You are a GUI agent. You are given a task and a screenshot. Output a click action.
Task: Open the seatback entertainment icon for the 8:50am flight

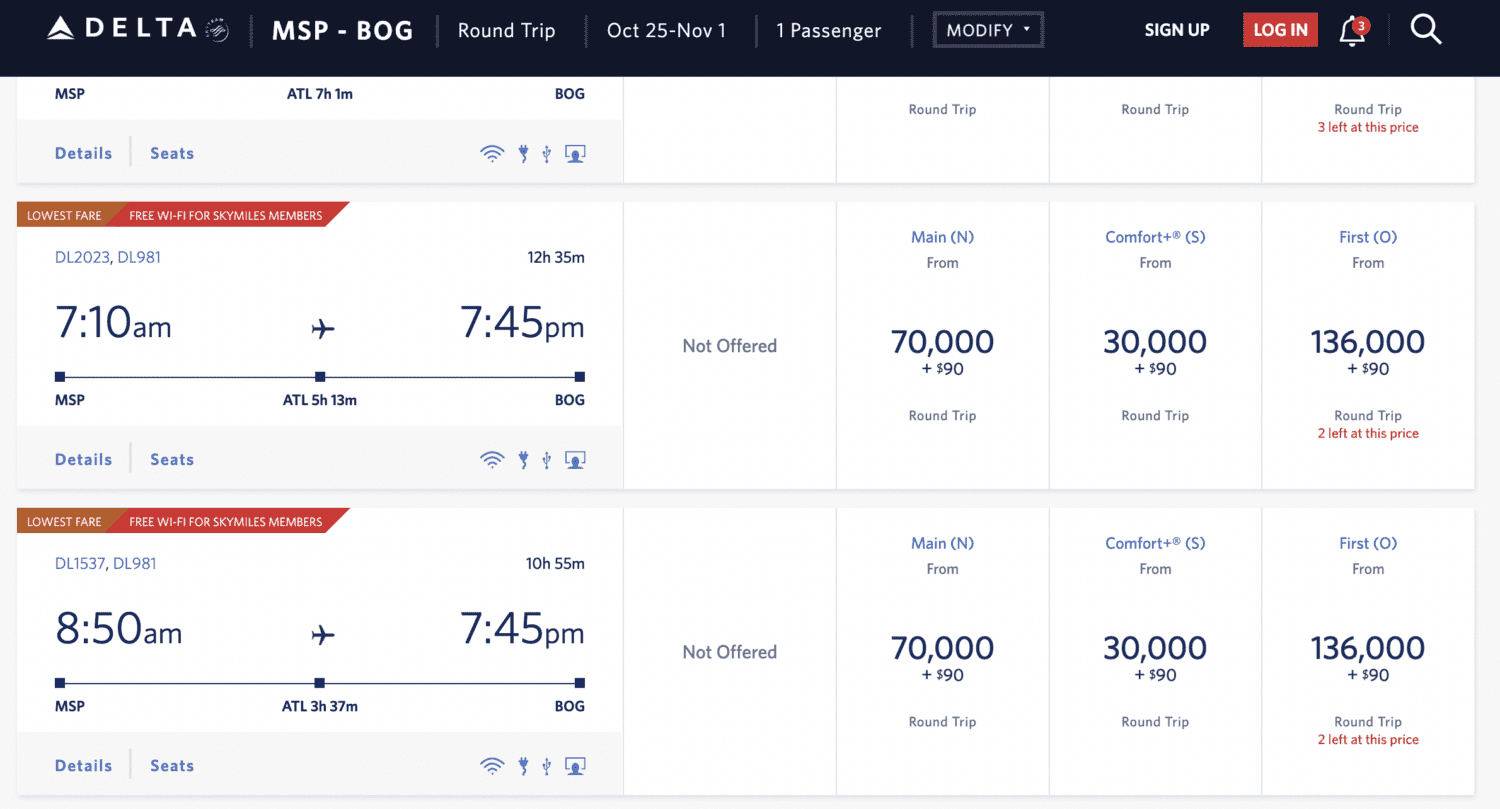575,765
